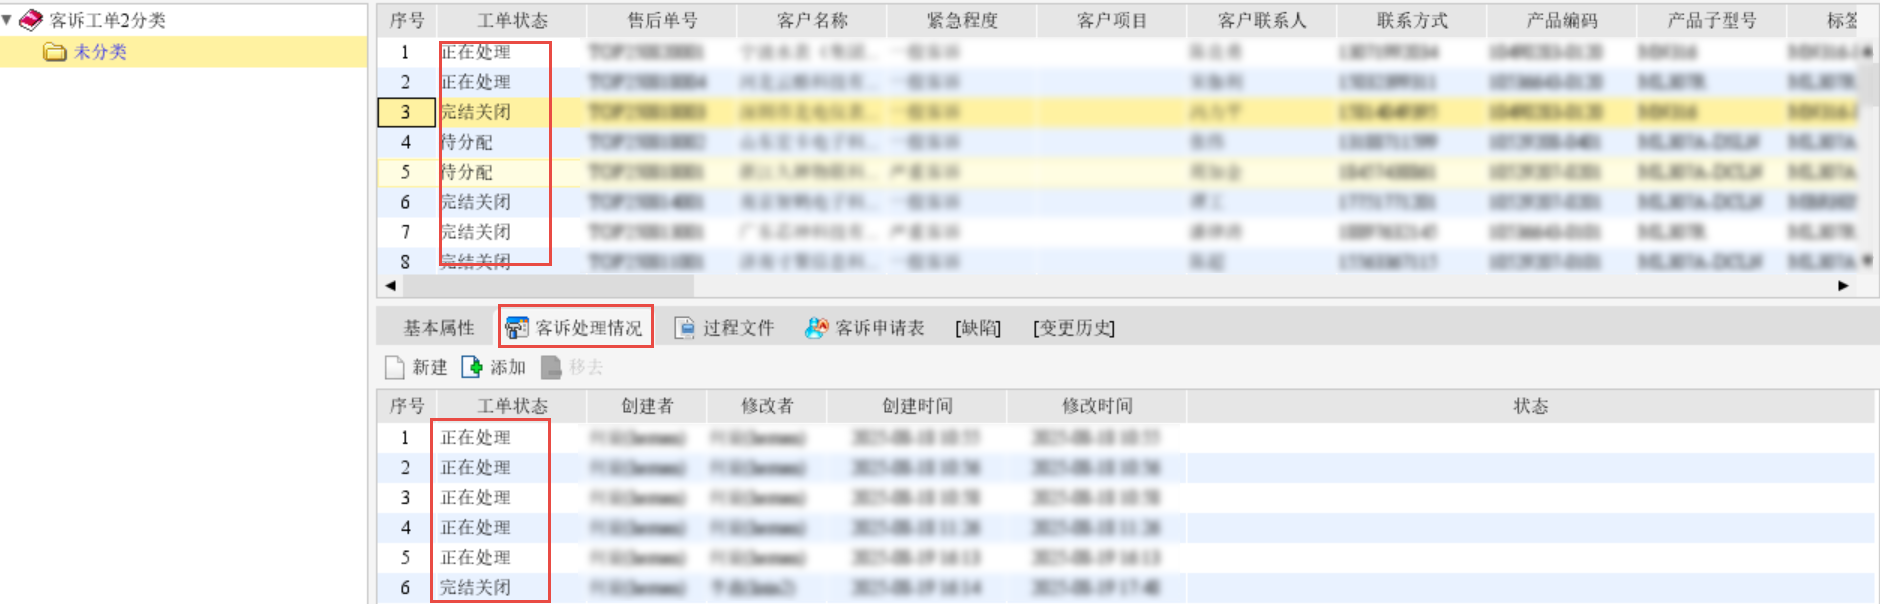Click the 创建时间 column header
The height and width of the screenshot is (604, 1880).
[917, 406]
